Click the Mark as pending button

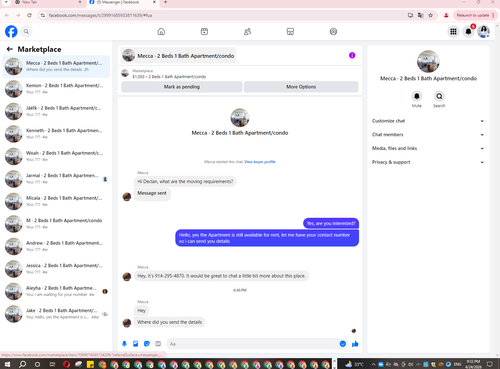[x=182, y=87]
